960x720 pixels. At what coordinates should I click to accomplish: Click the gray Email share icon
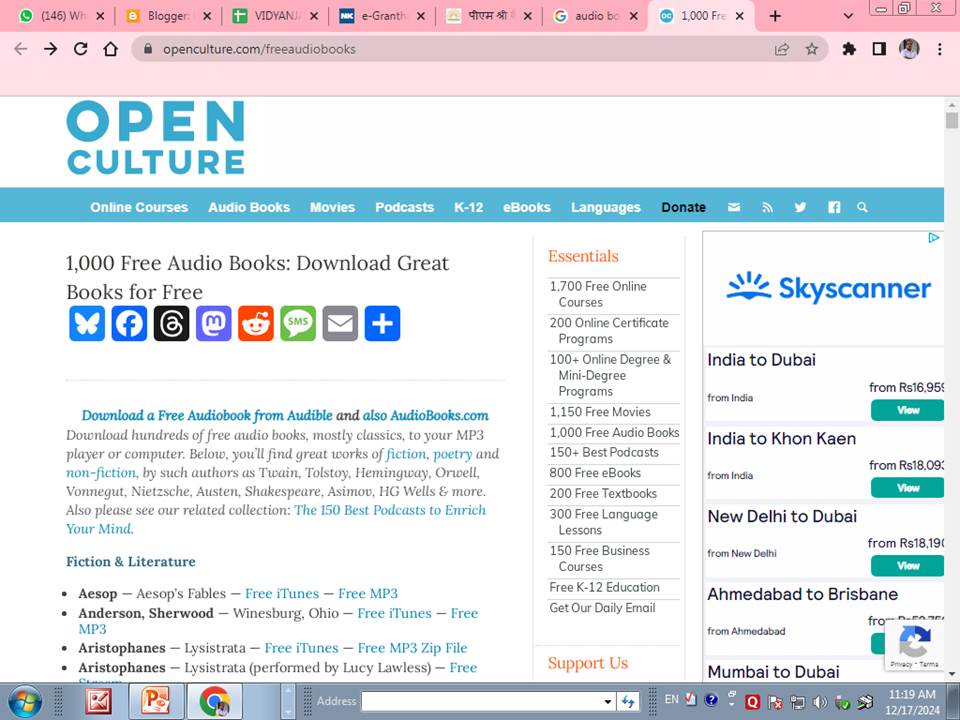[340, 323]
